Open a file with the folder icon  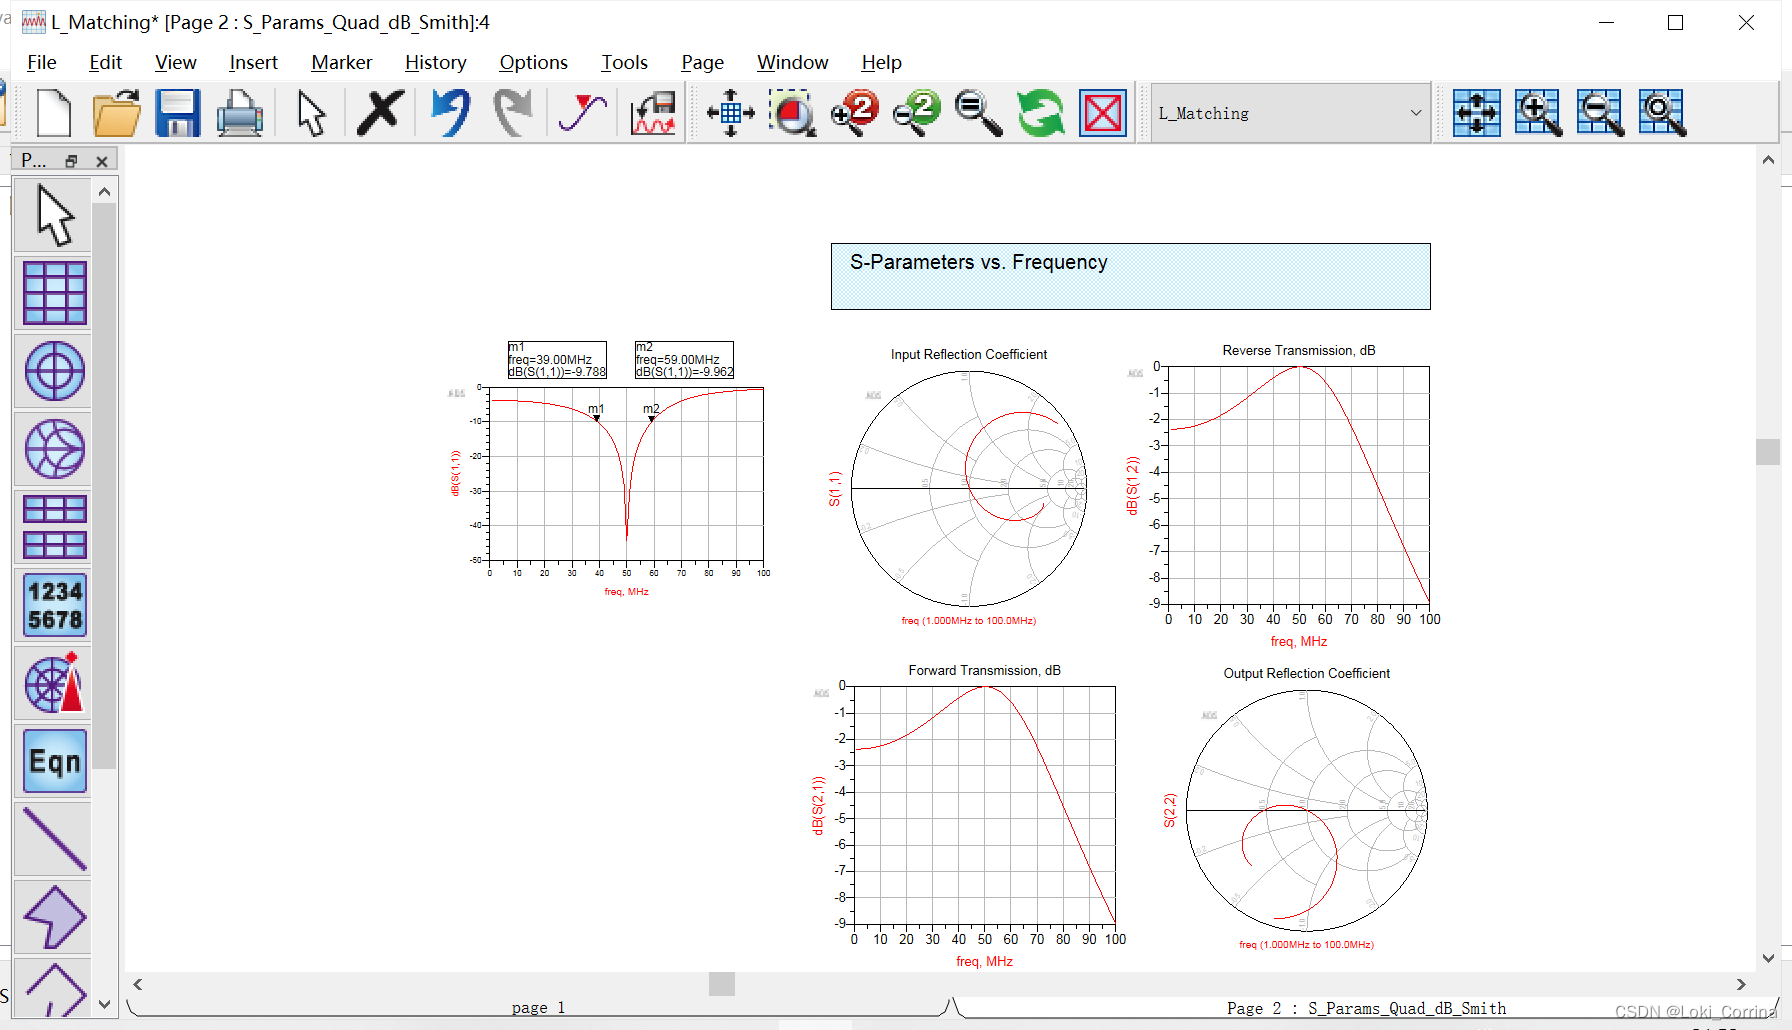click(117, 113)
